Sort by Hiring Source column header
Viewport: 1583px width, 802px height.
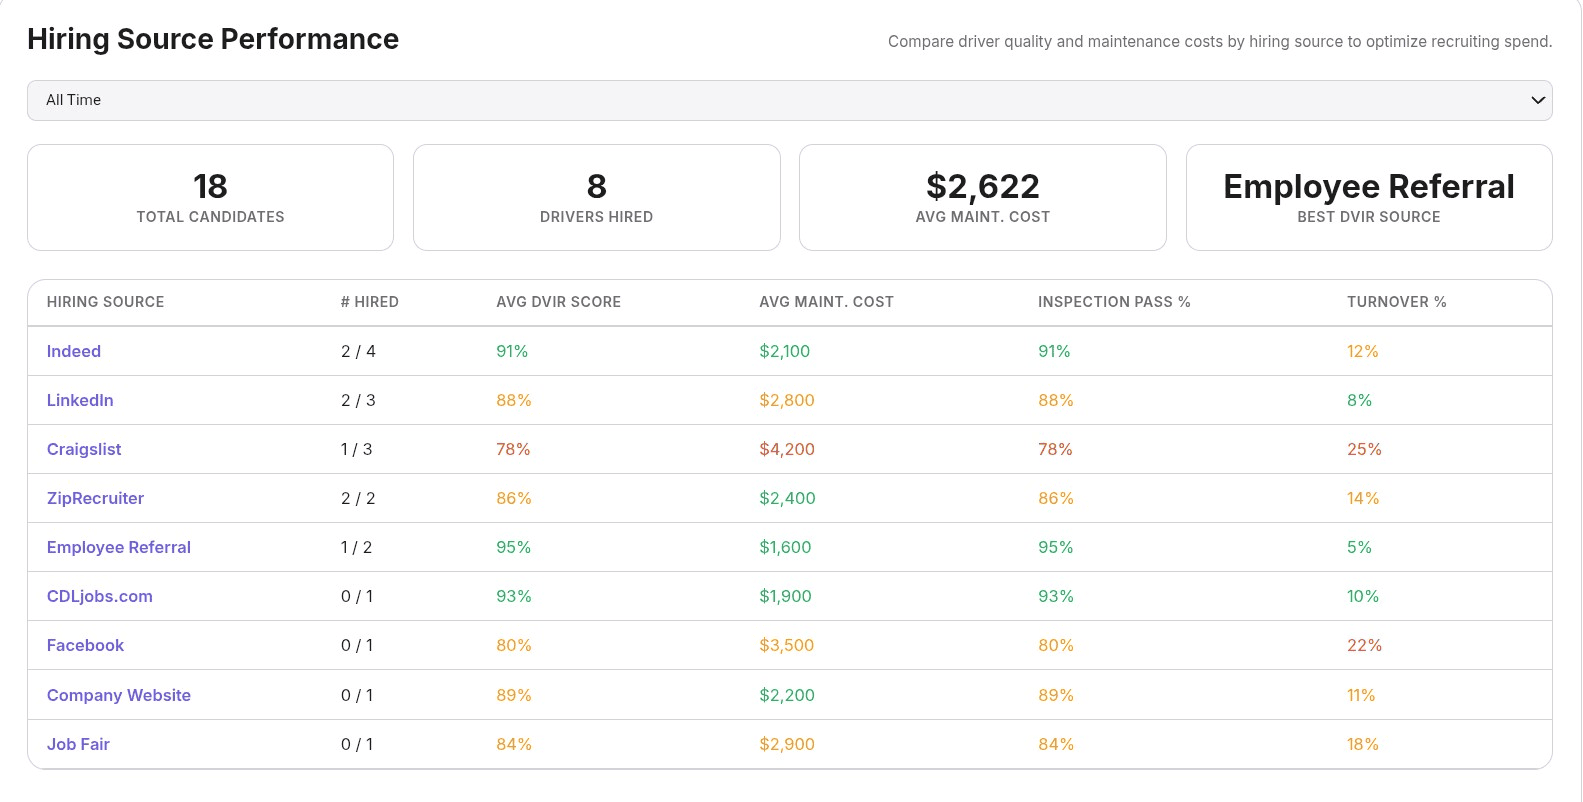(105, 302)
